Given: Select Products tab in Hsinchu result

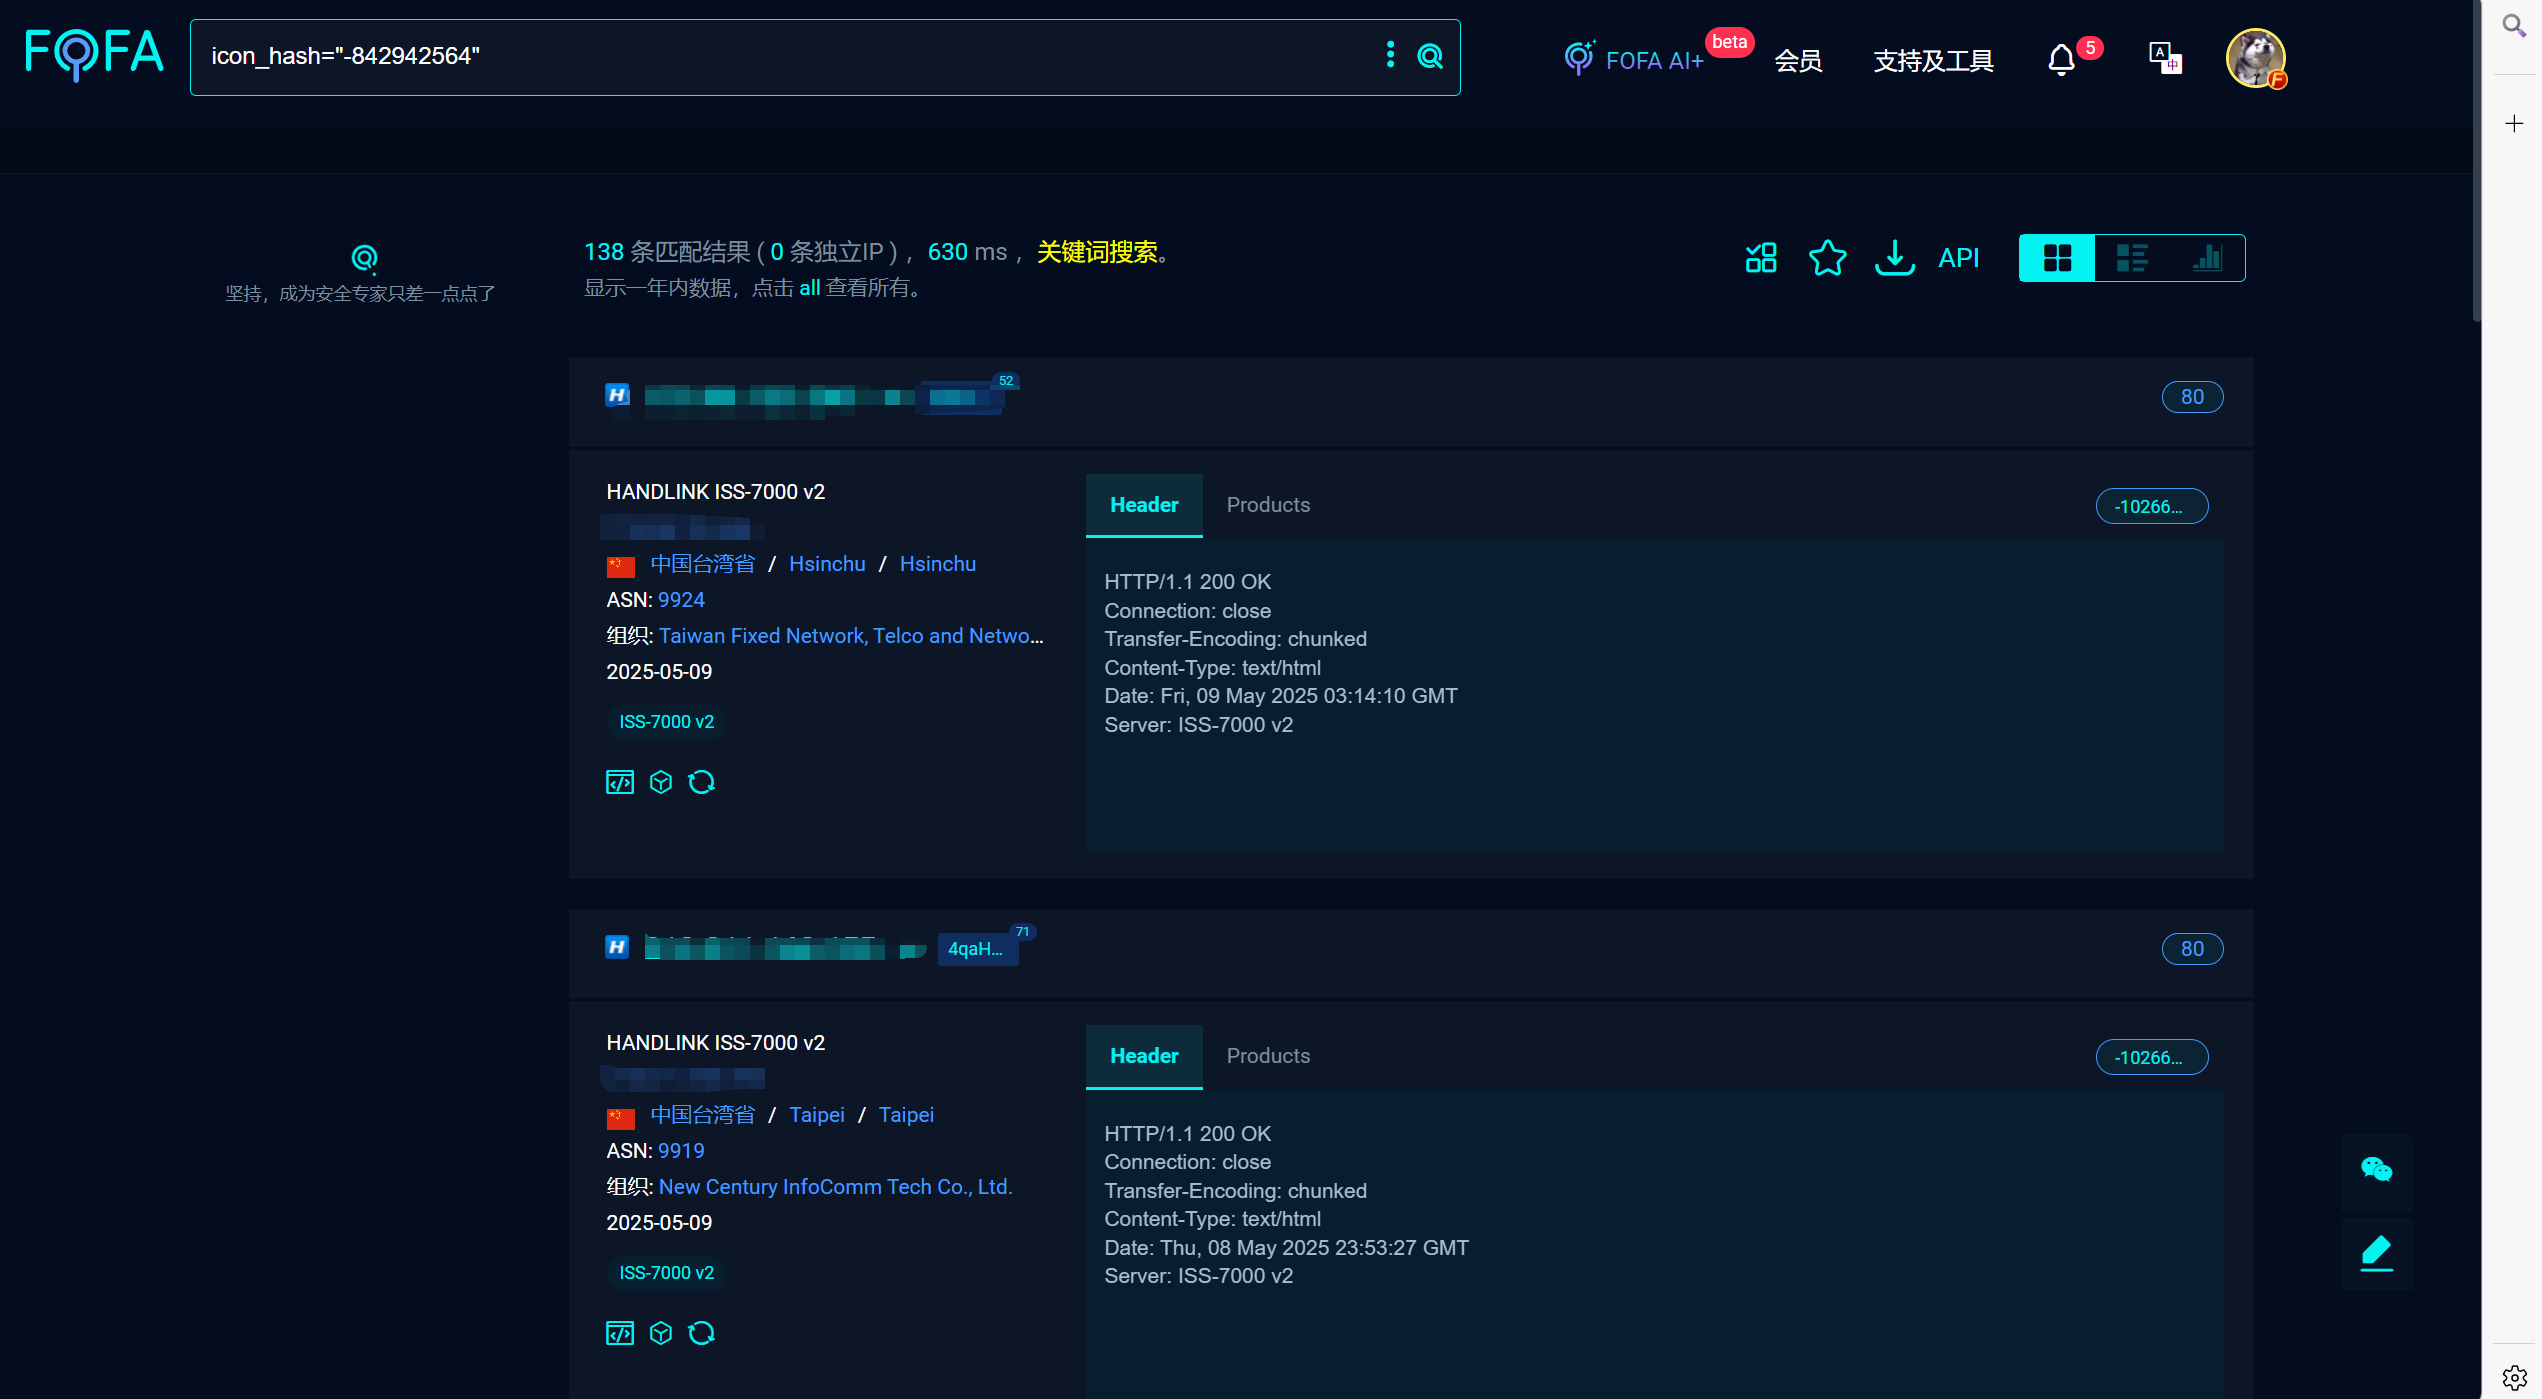Looking at the screenshot, I should point(1268,505).
